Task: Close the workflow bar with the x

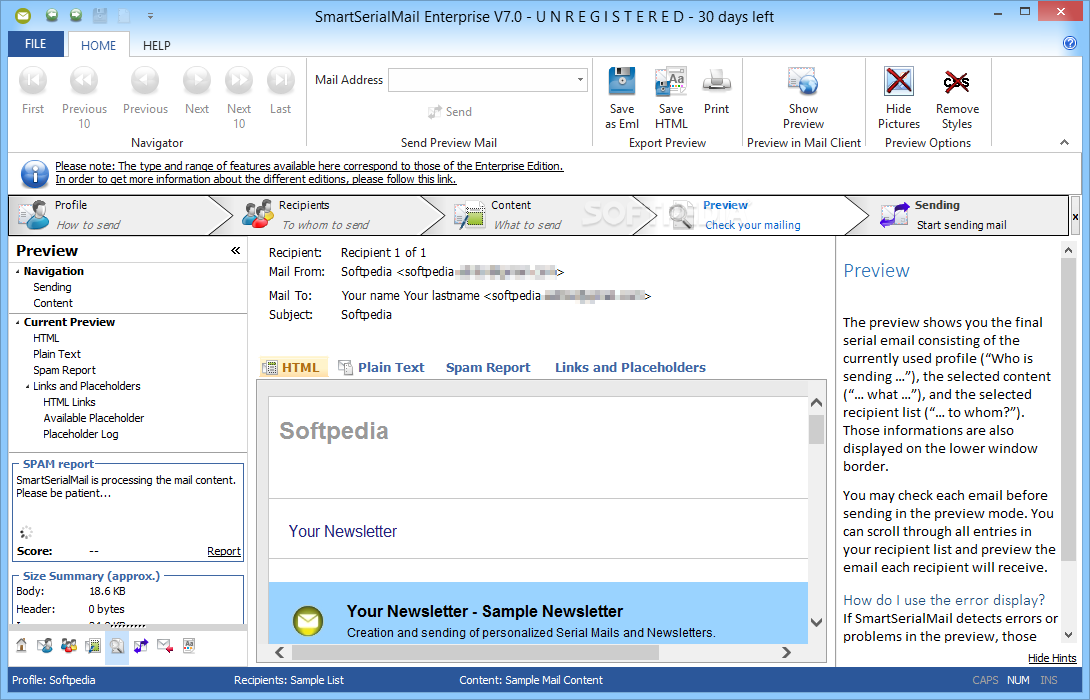Action: 1075,217
